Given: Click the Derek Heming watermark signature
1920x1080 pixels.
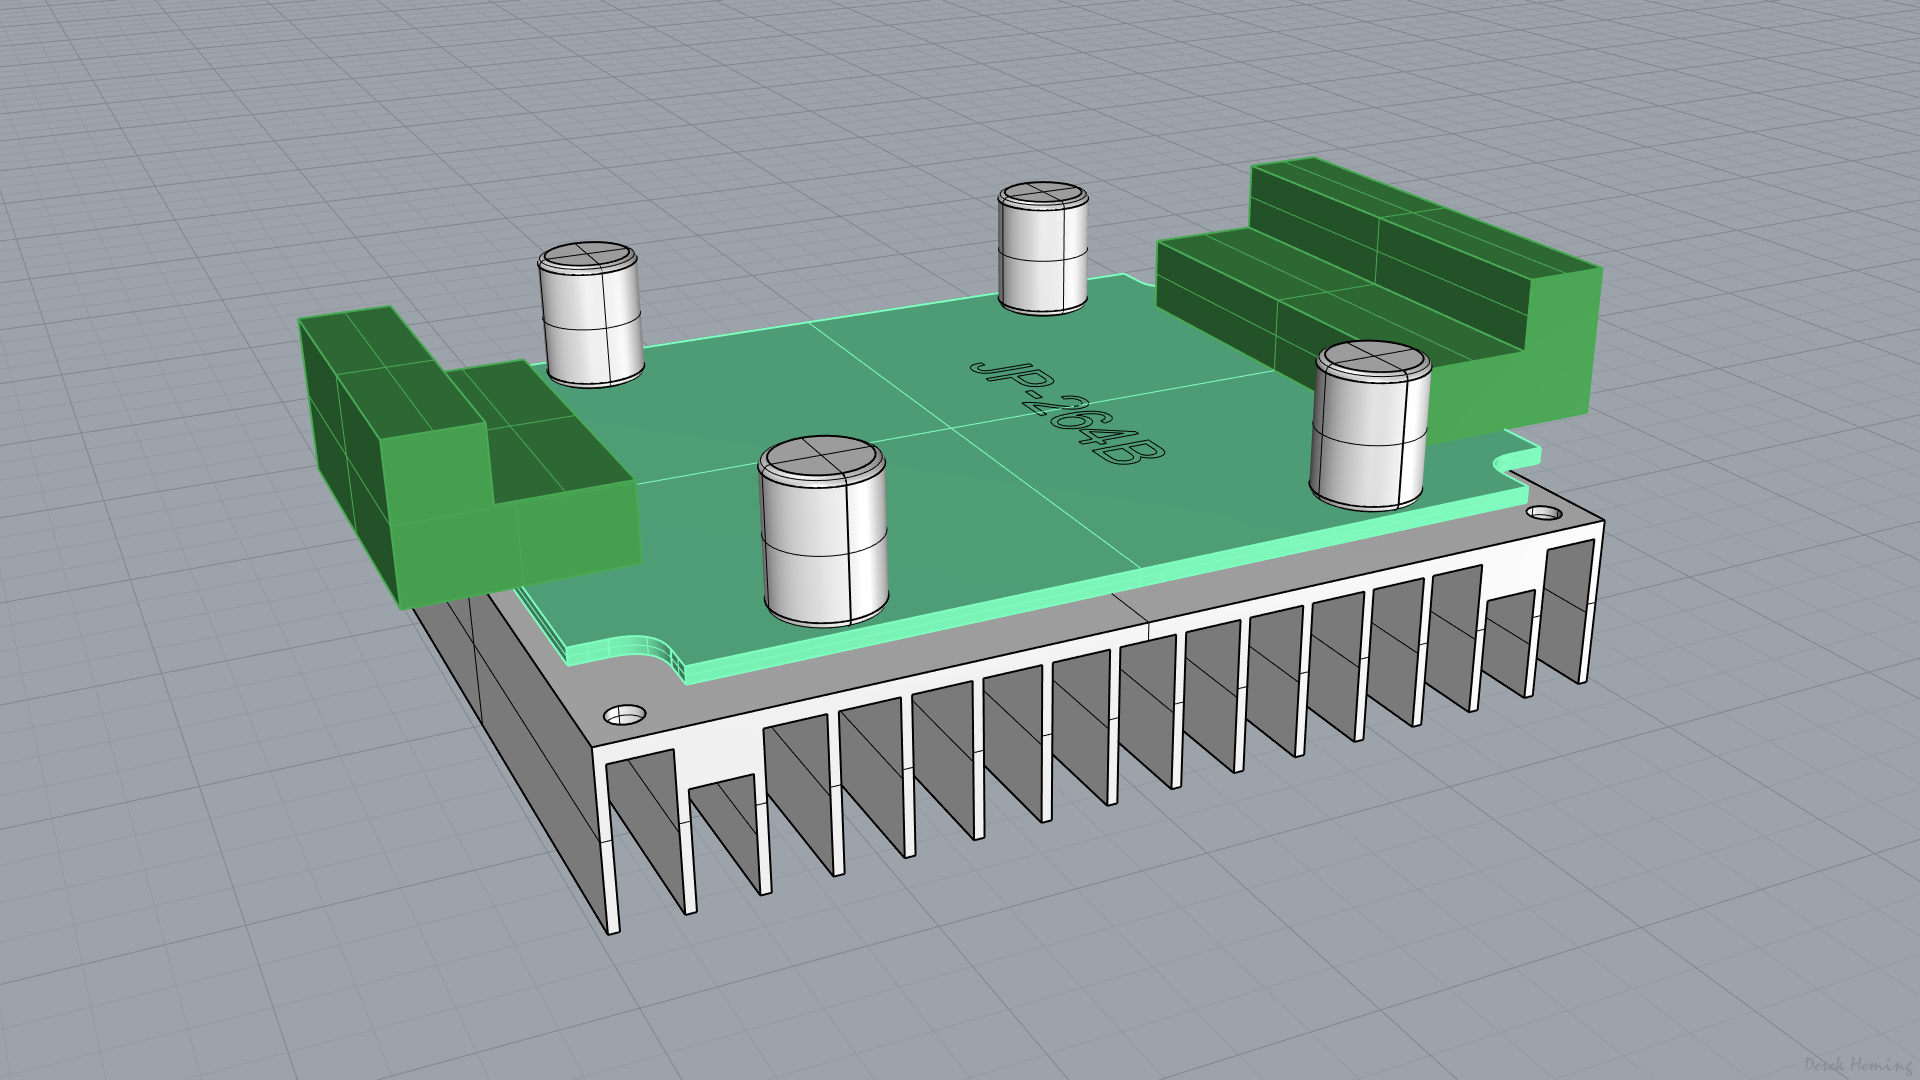Looking at the screenshot, I should point(1858,1066).
